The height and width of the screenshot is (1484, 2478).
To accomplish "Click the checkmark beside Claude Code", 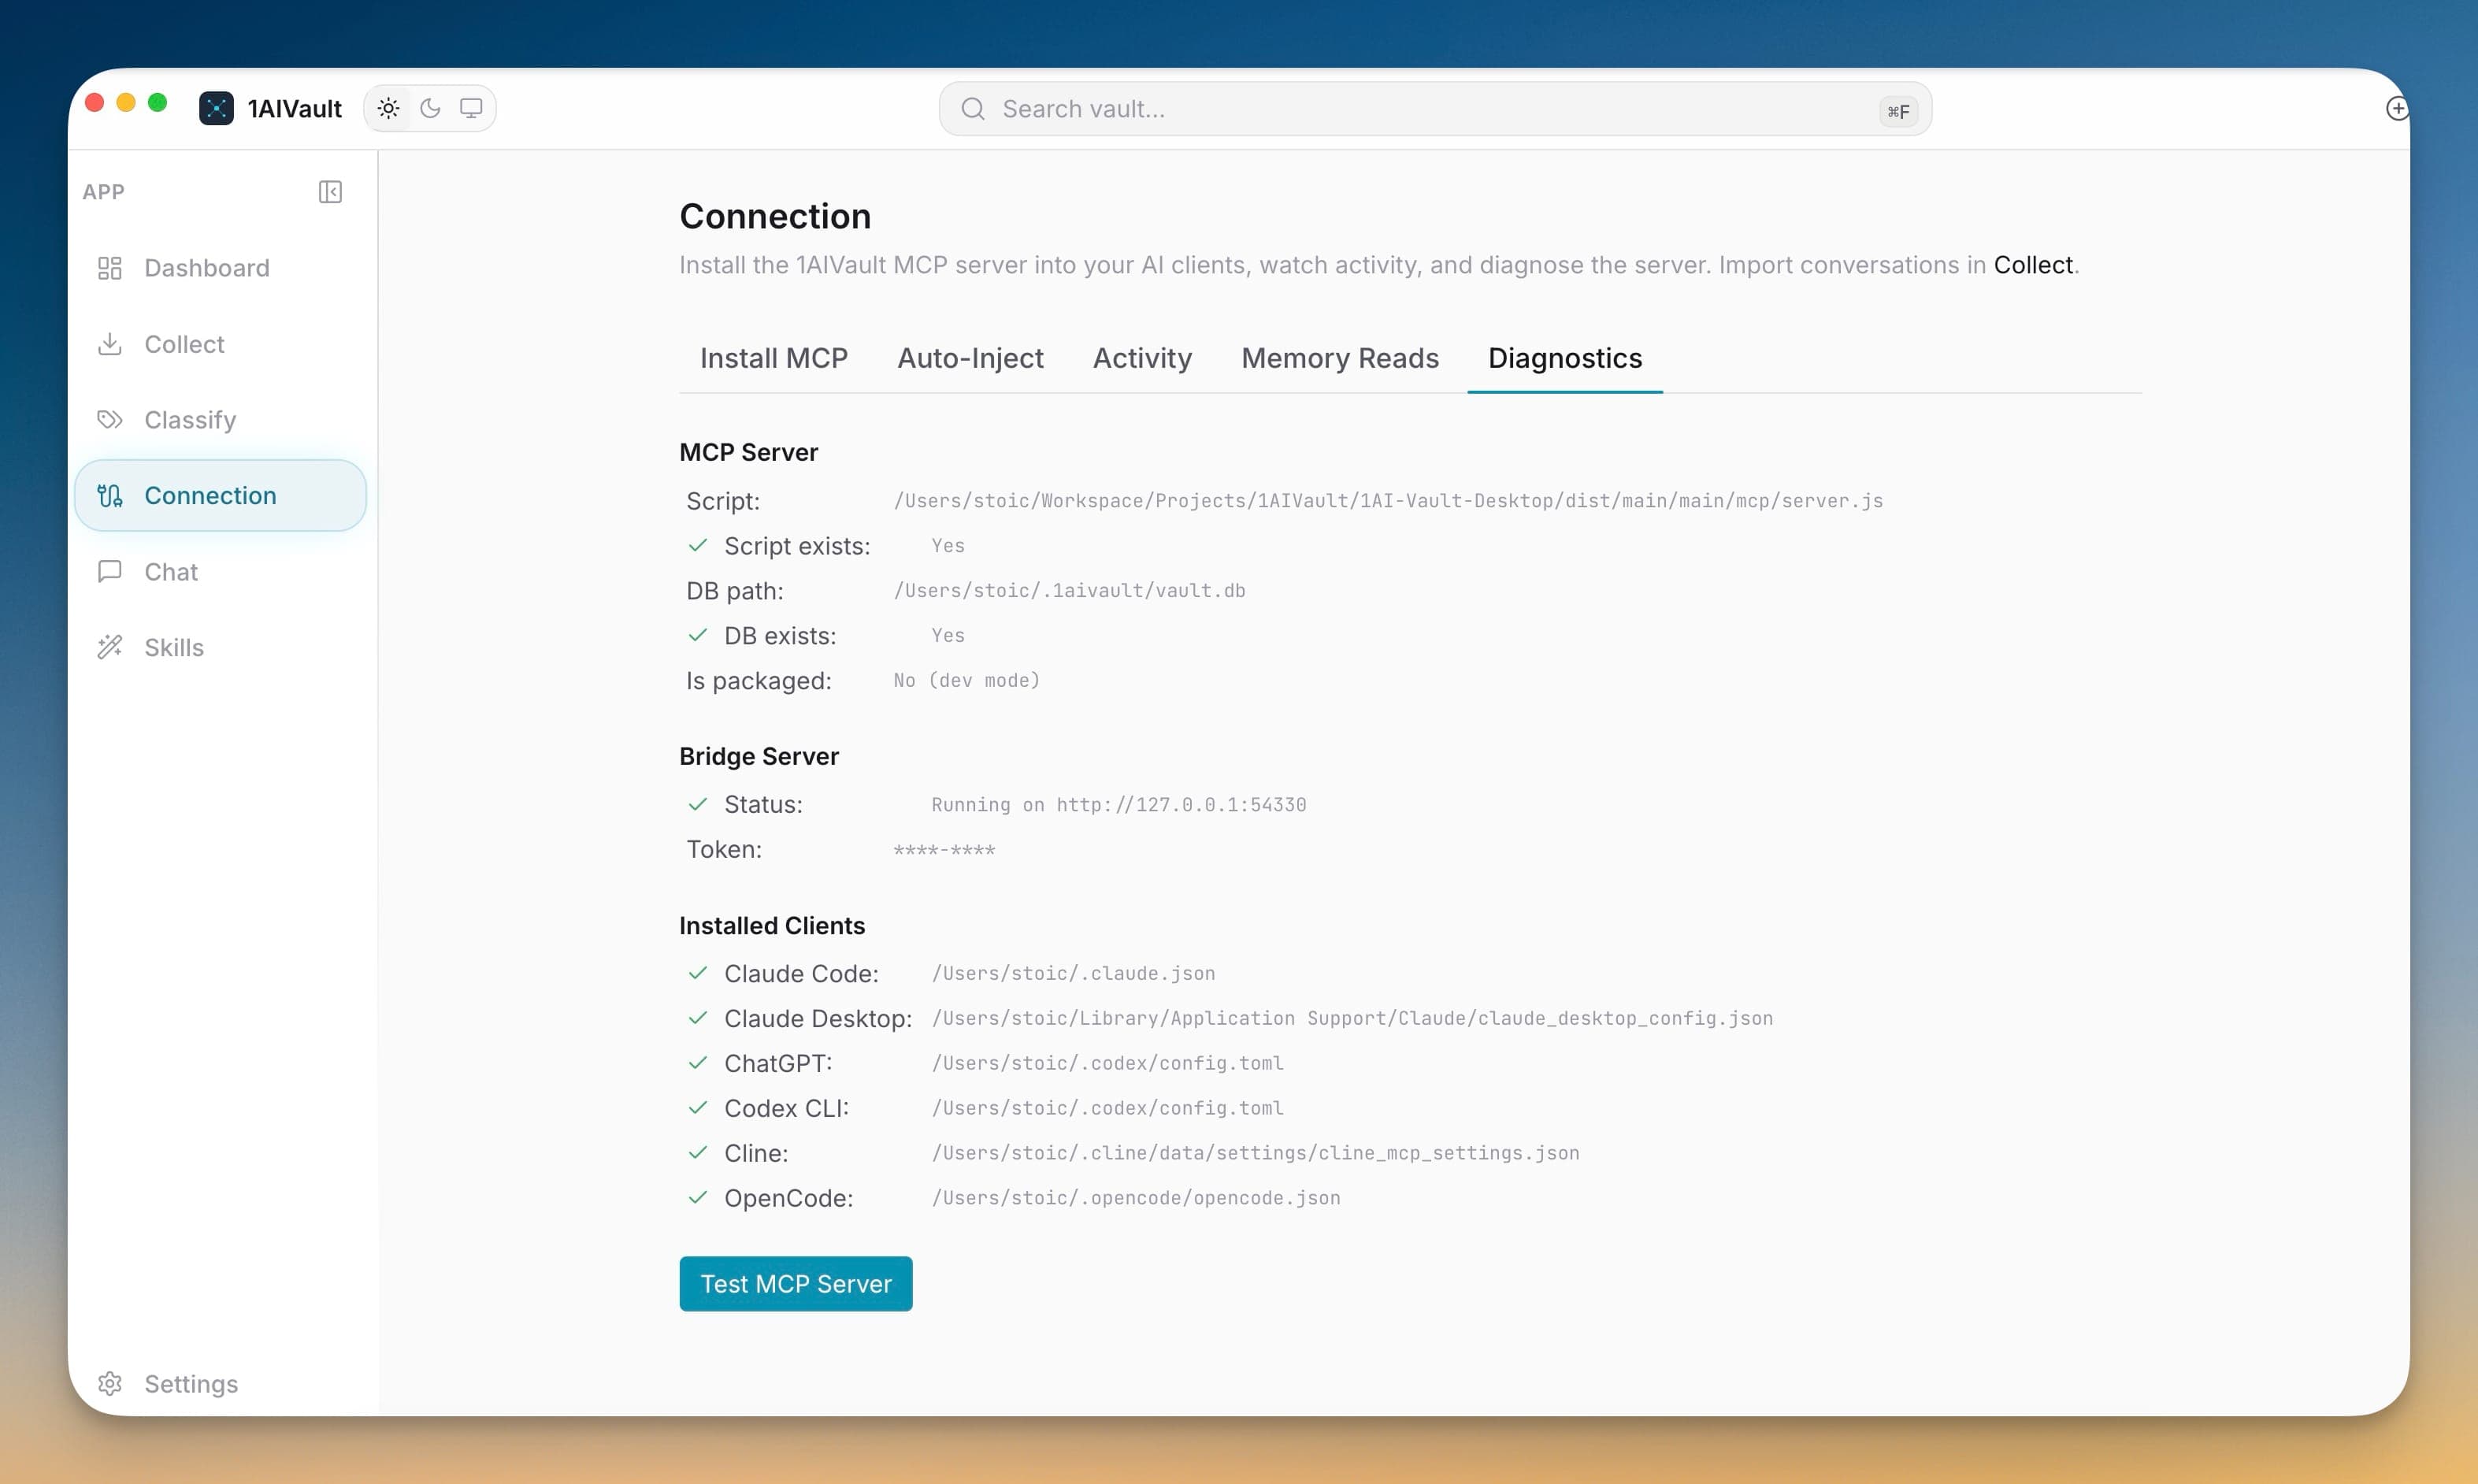I will pos(698,974).
